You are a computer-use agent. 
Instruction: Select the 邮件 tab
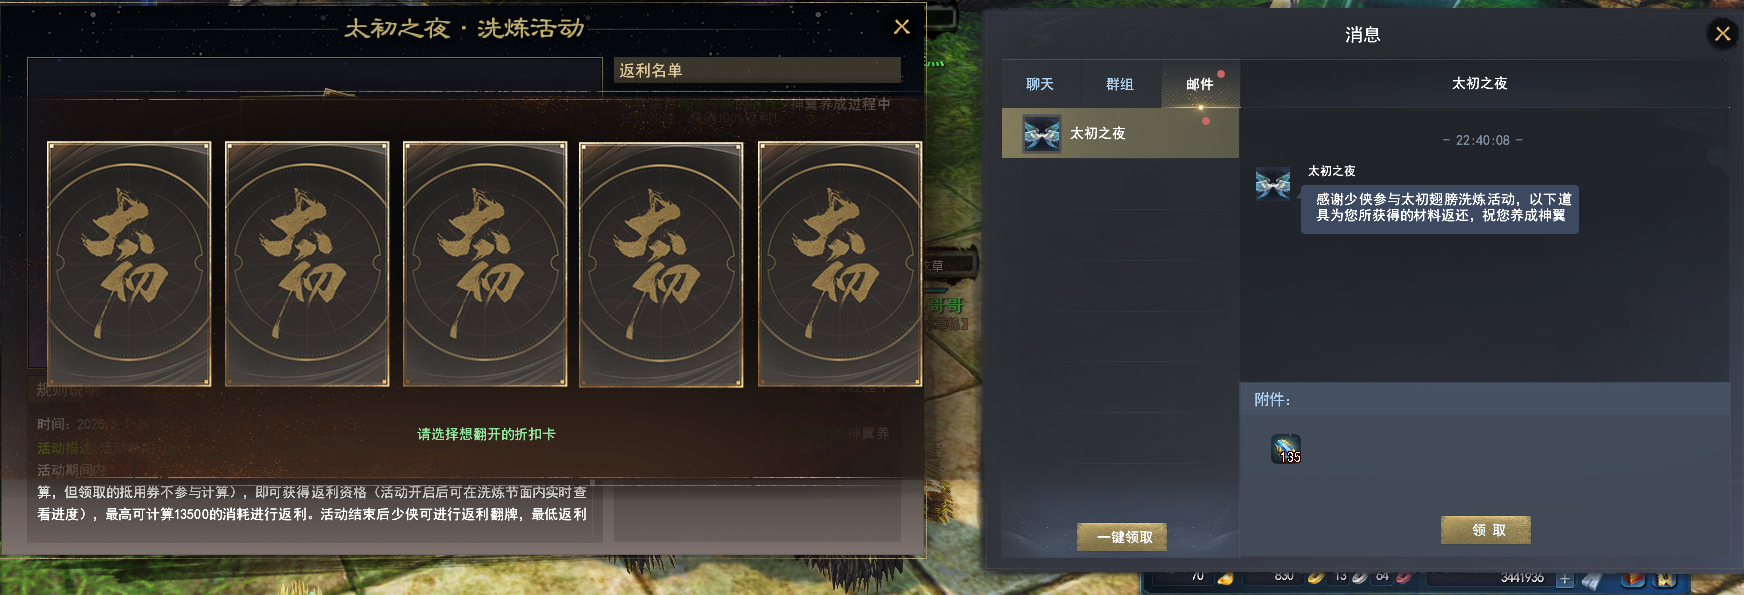click(x=1200, y=84)
